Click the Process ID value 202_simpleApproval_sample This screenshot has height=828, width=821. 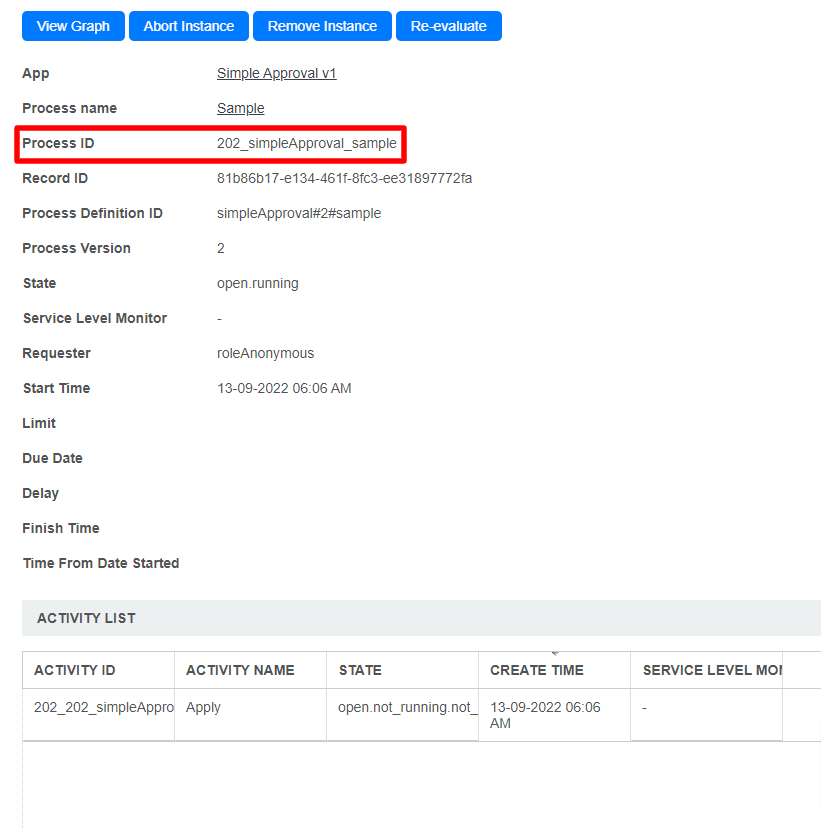tap(306, 144)
